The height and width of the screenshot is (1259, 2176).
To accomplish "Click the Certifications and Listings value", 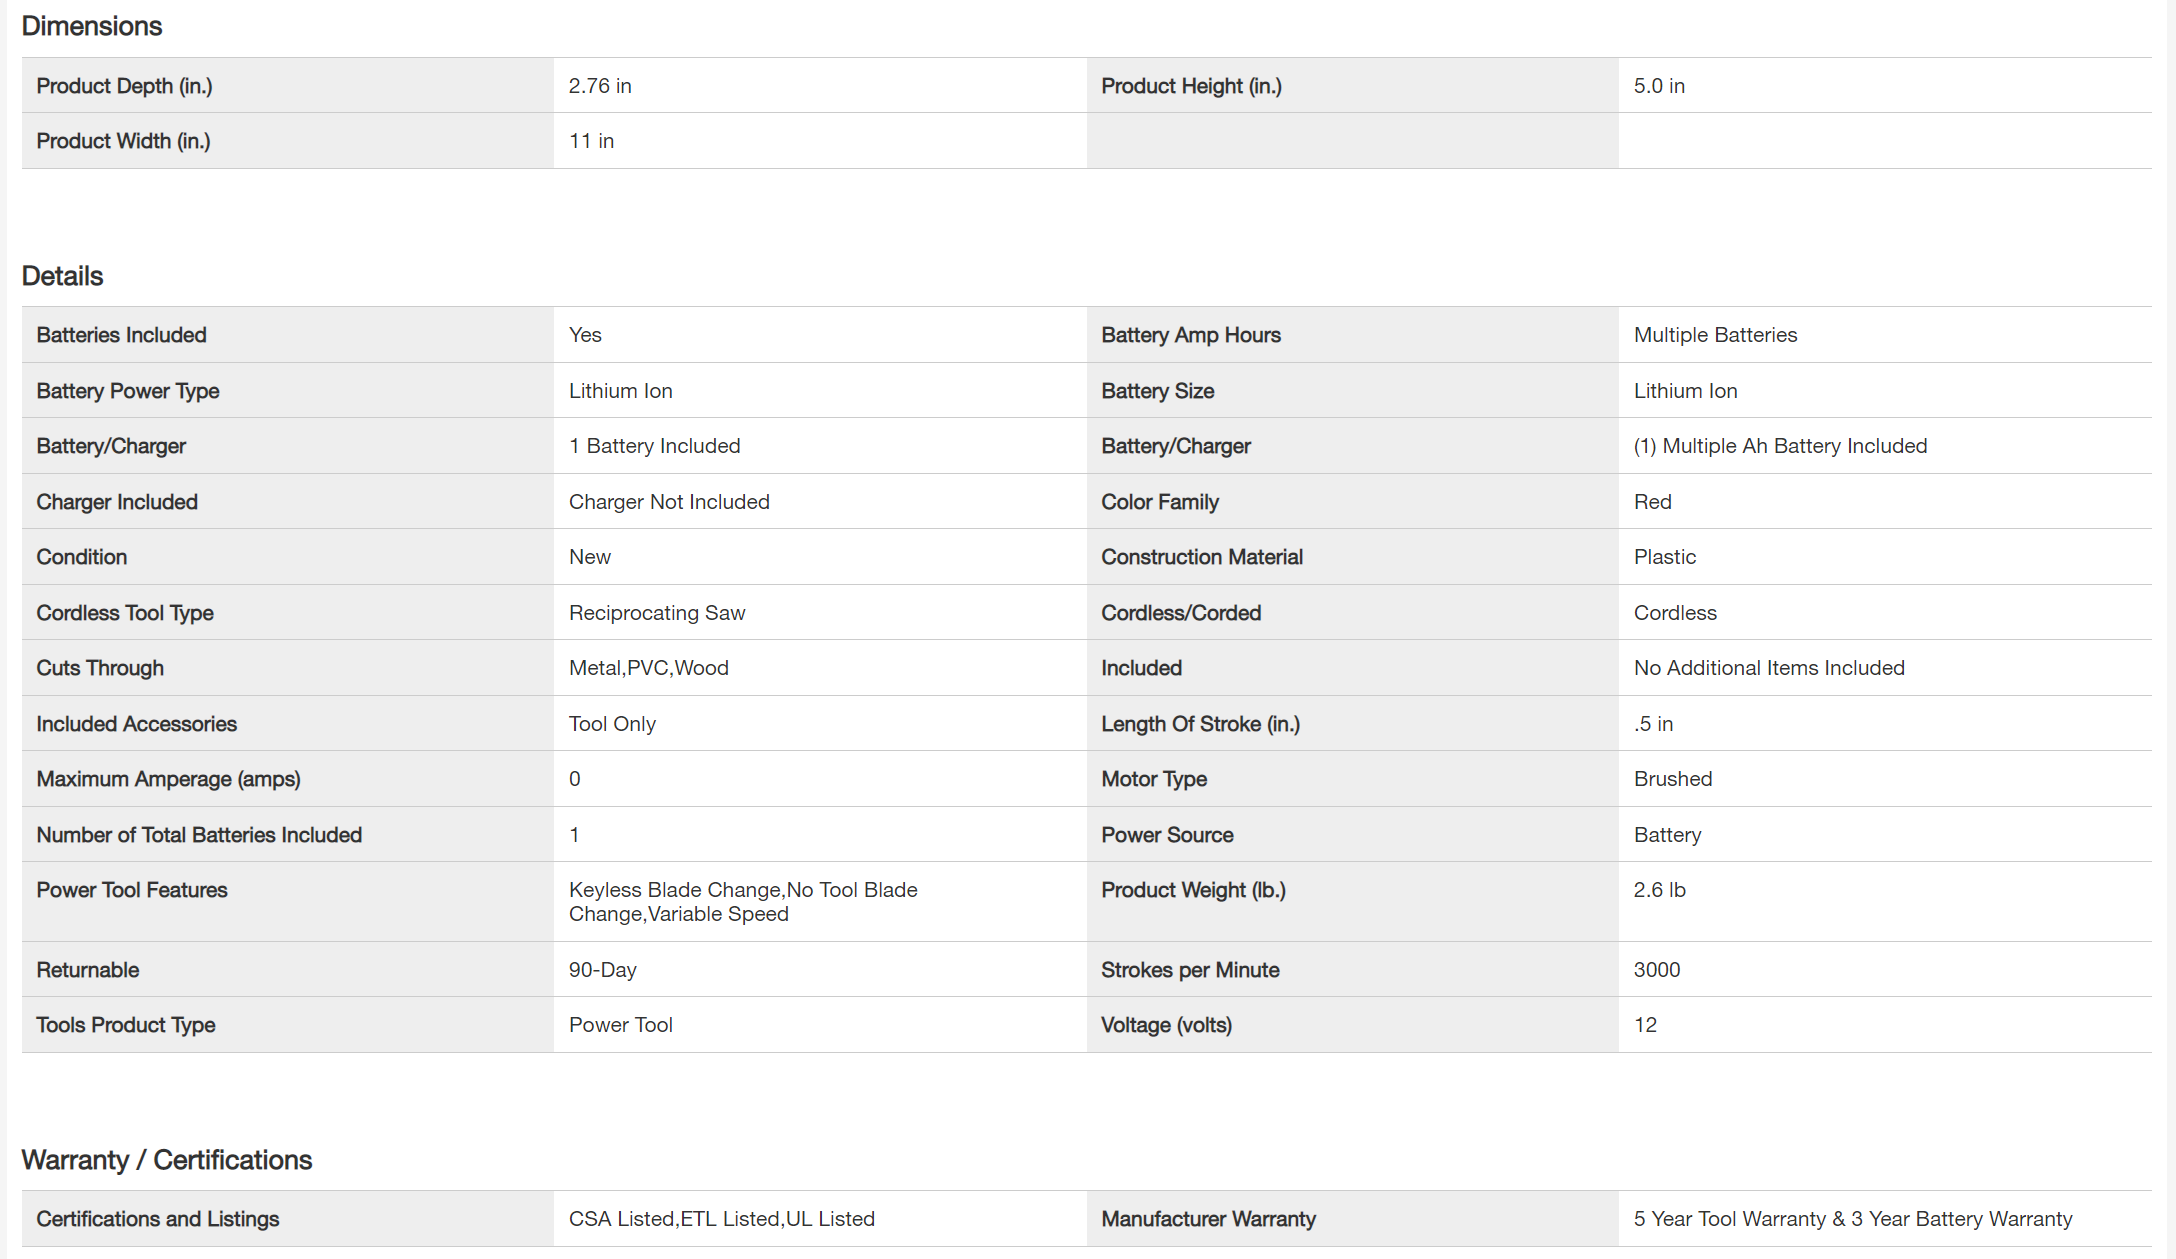I will [721, 1219].
